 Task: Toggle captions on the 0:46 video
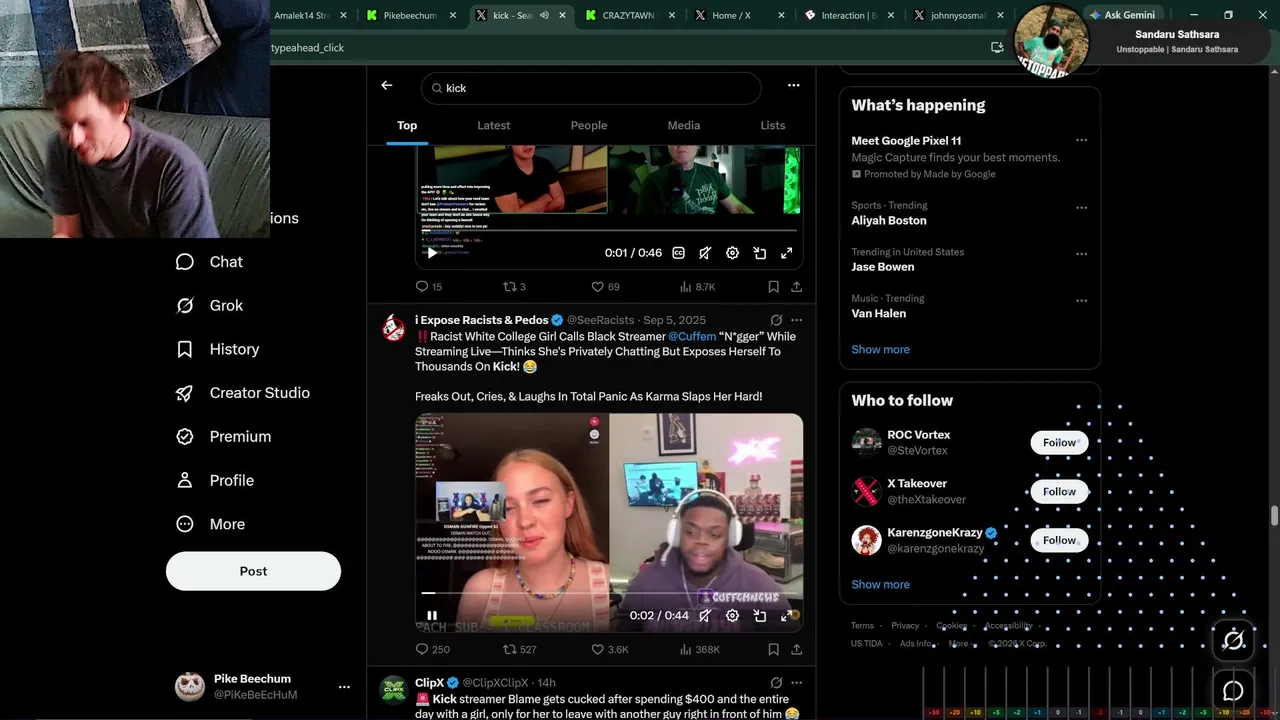(679, 253)
